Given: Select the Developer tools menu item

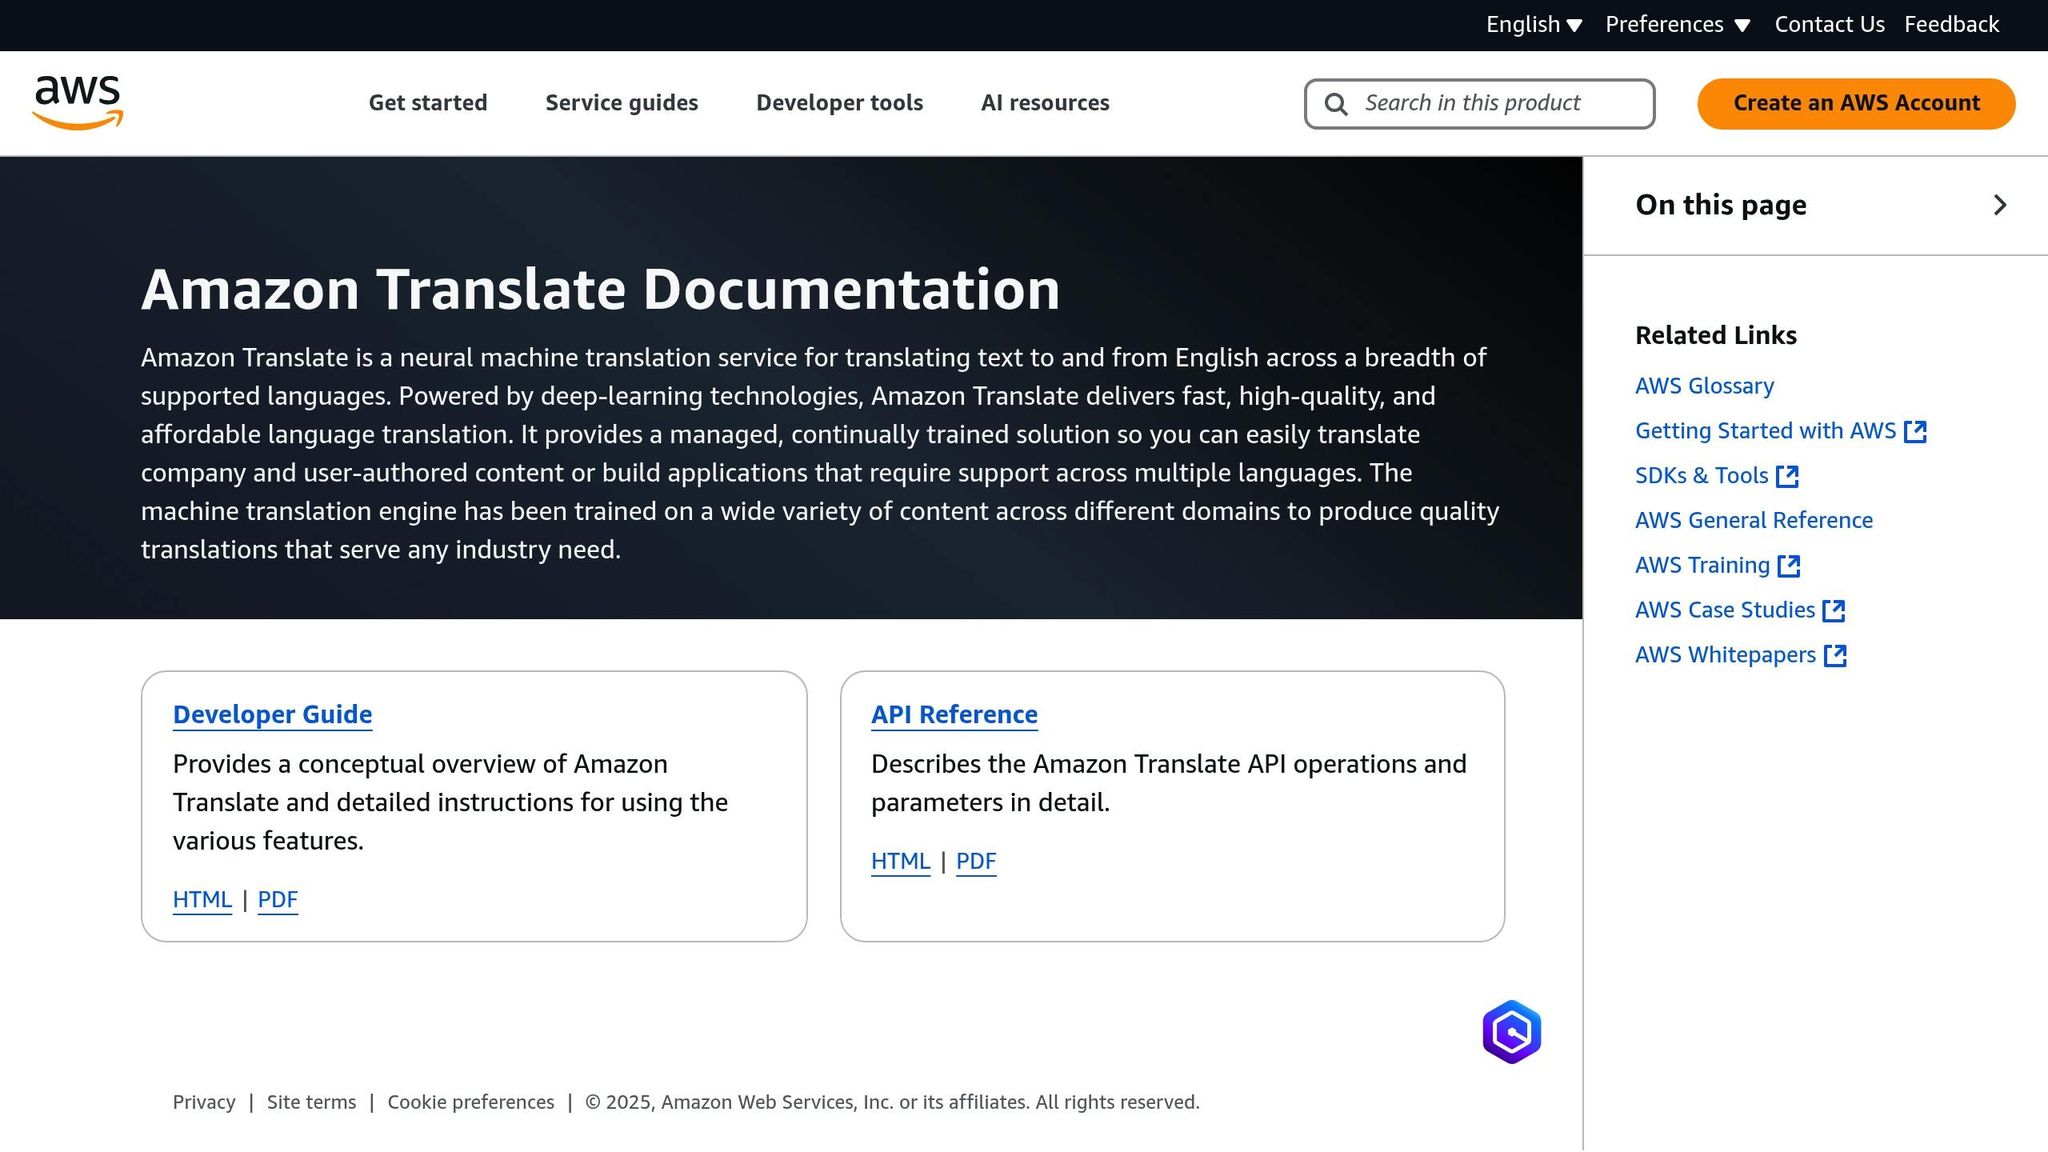Looking at the screenshot, I should pyautogui.click(x=839, y=102).
